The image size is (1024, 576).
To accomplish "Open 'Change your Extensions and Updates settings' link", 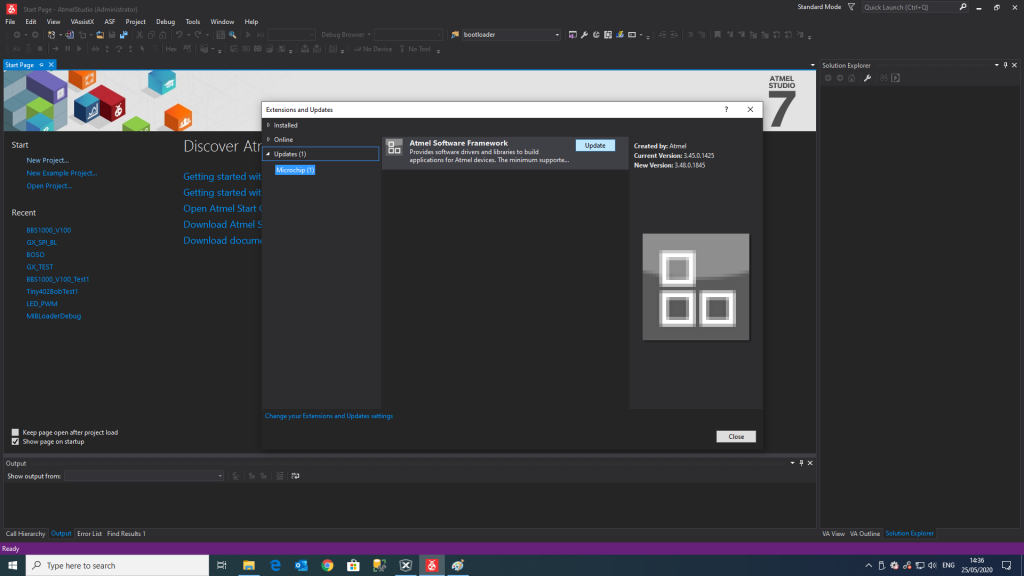I will [329, 416].
